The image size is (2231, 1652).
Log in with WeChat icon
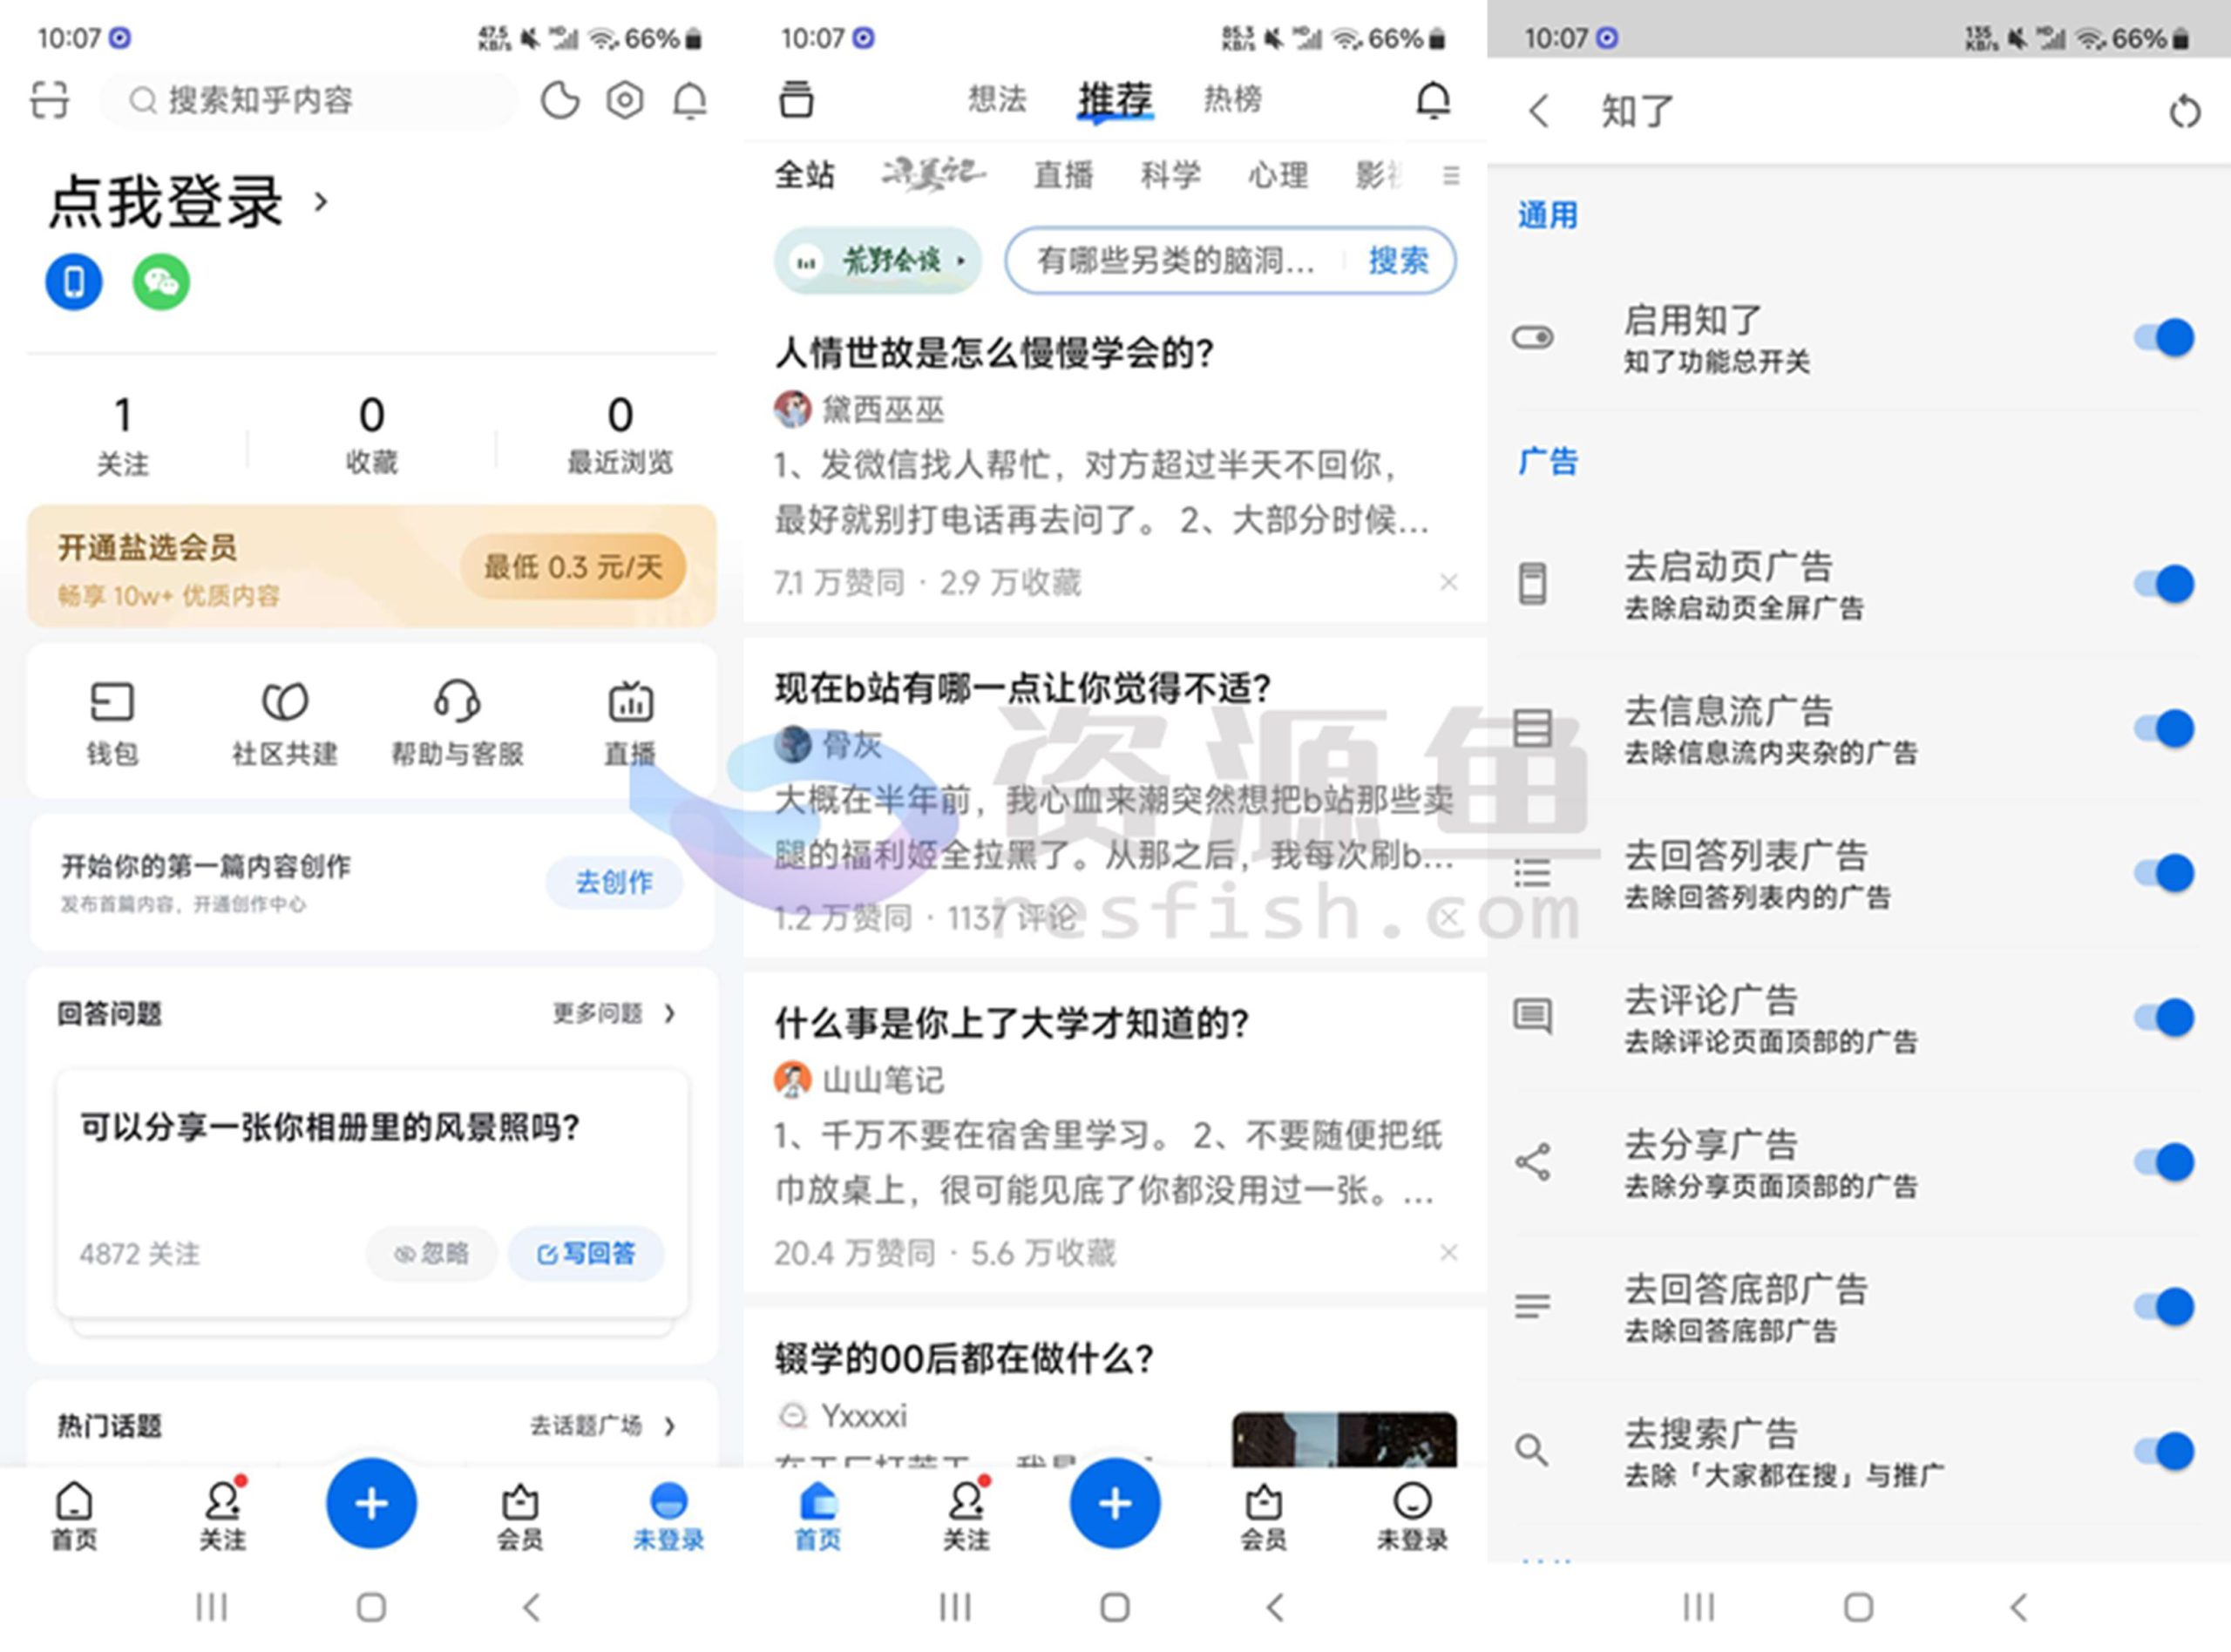(x=161, y=282)
